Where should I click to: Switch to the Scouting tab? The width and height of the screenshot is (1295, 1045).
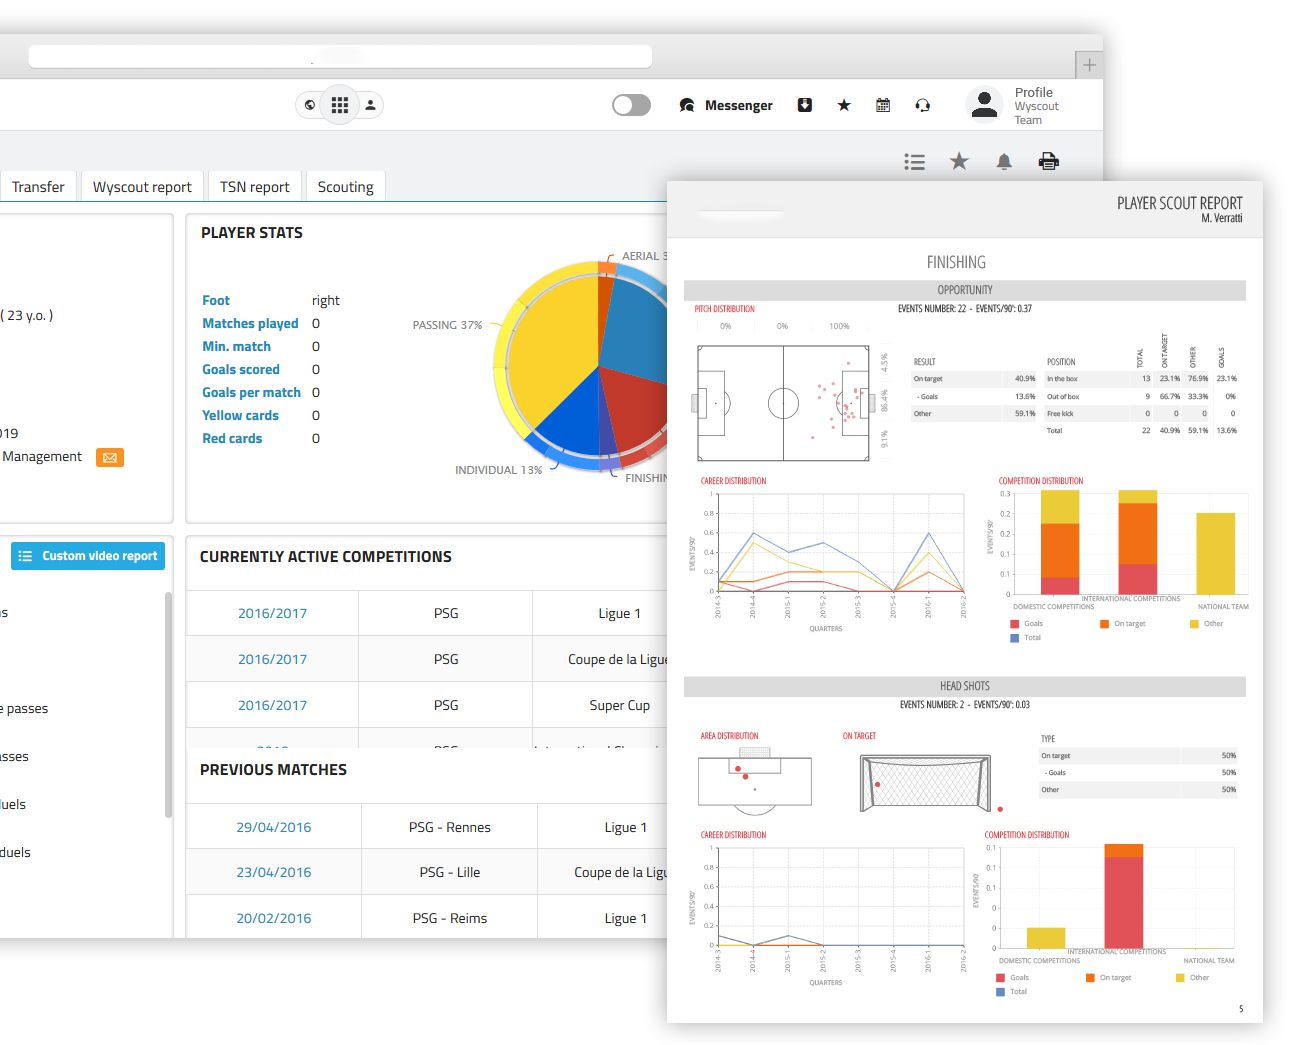[345, 186]
